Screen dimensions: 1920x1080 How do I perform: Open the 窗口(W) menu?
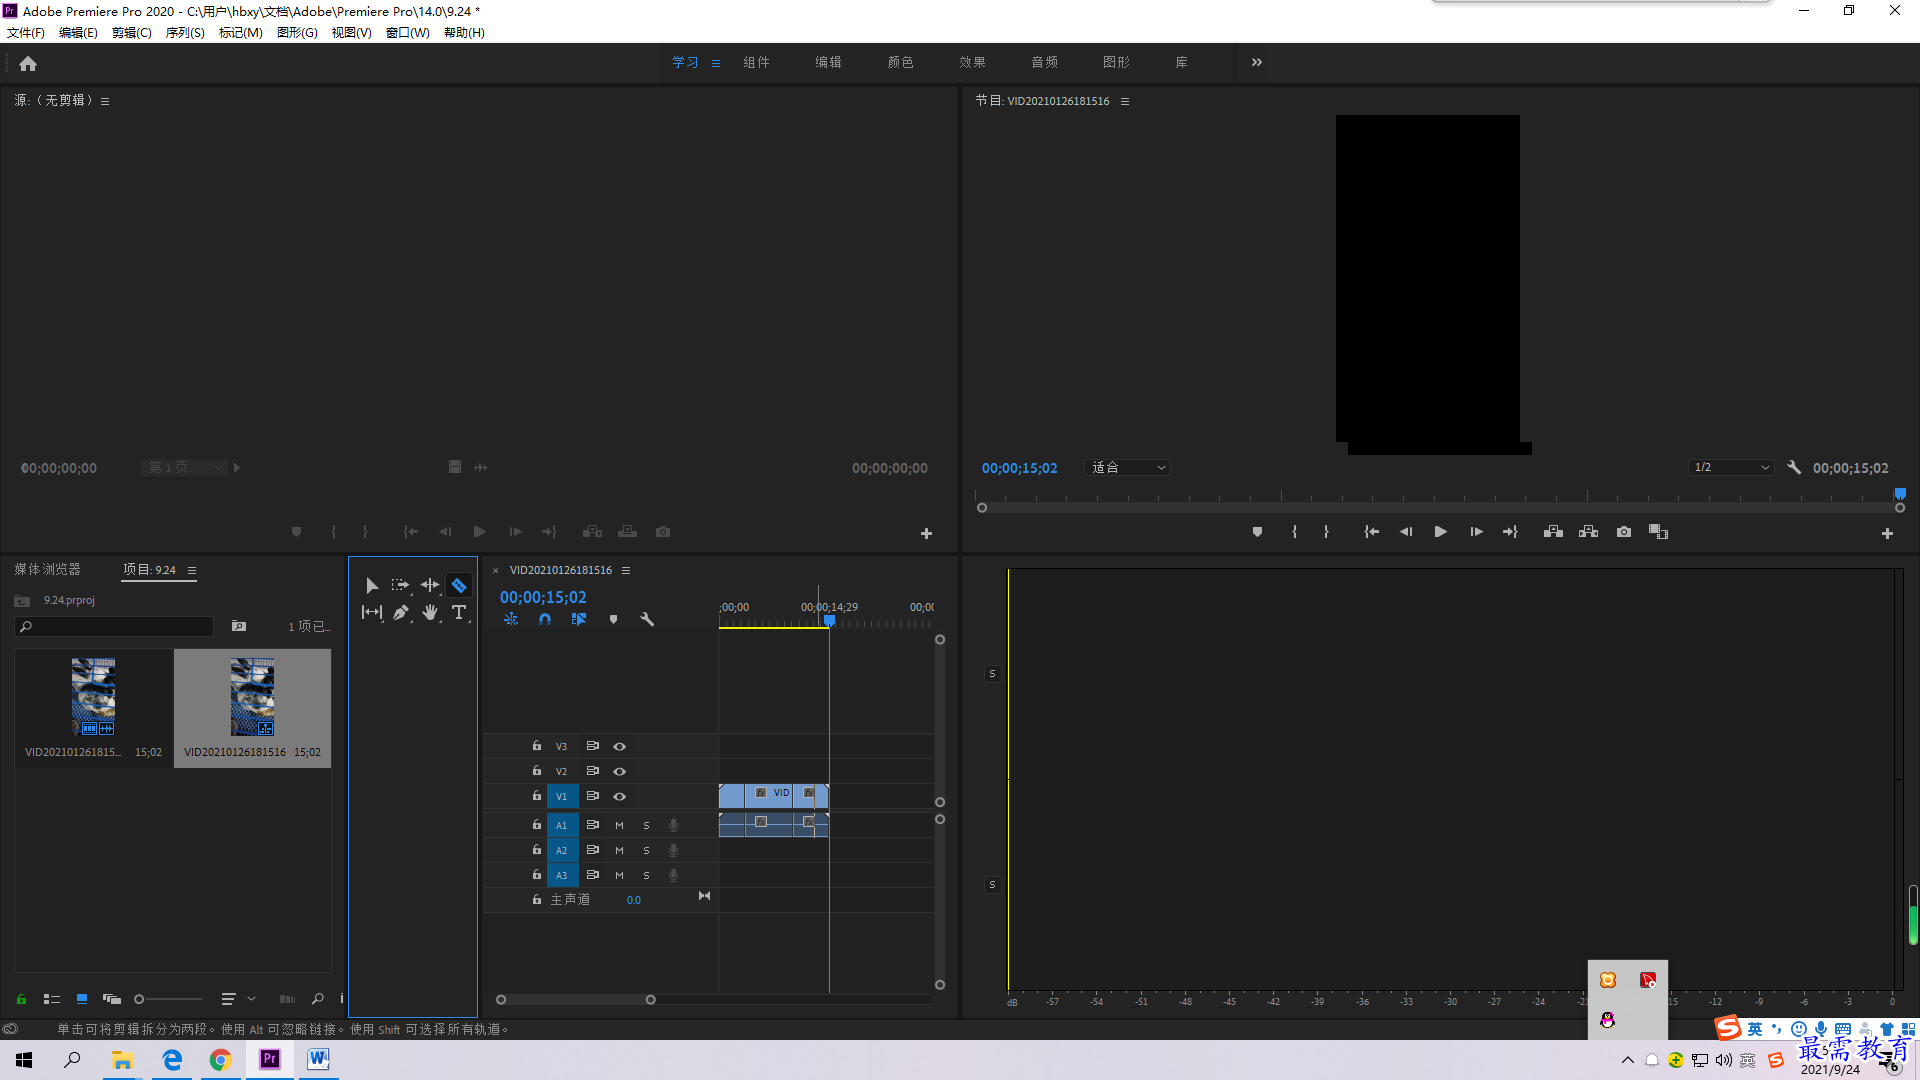tap(408, 33)
